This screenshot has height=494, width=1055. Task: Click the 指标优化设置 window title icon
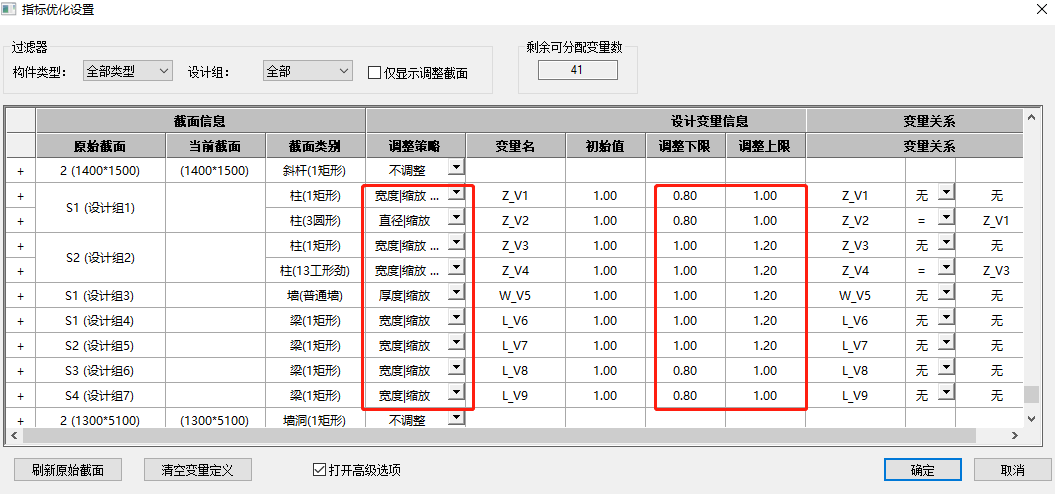point(9,9)
